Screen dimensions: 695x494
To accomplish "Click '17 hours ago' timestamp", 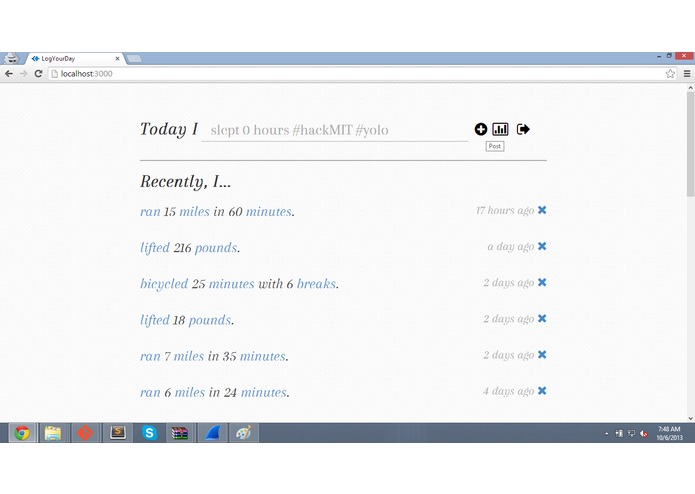I will (x=505, y=210).
